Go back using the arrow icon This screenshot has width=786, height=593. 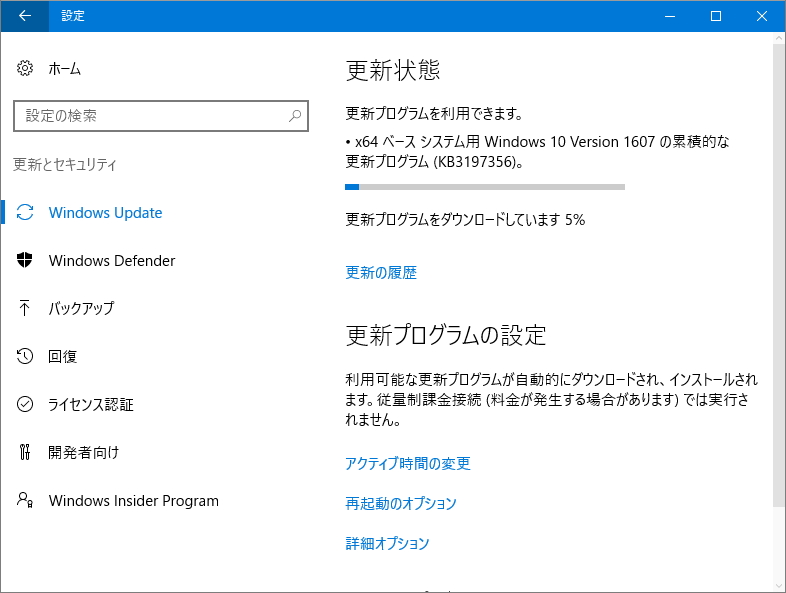[25, 16]
